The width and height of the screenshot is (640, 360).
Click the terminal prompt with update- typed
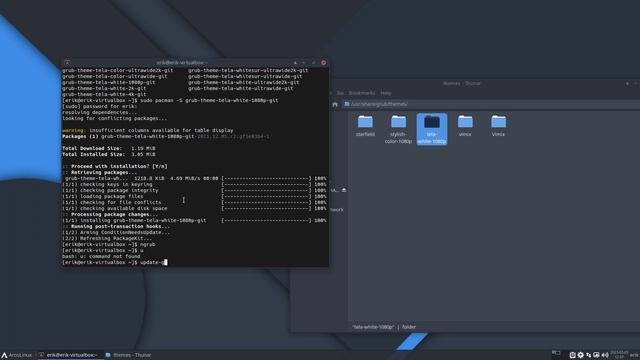click(x=115, y=262)
